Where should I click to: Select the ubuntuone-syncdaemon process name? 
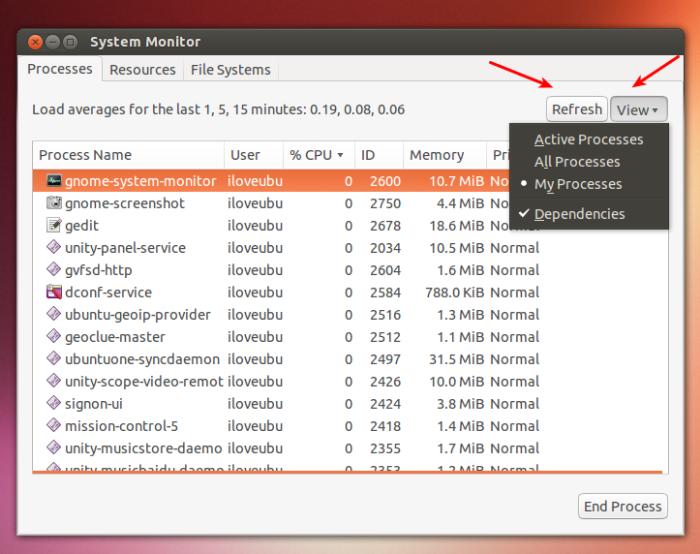[x=142, y=359]
